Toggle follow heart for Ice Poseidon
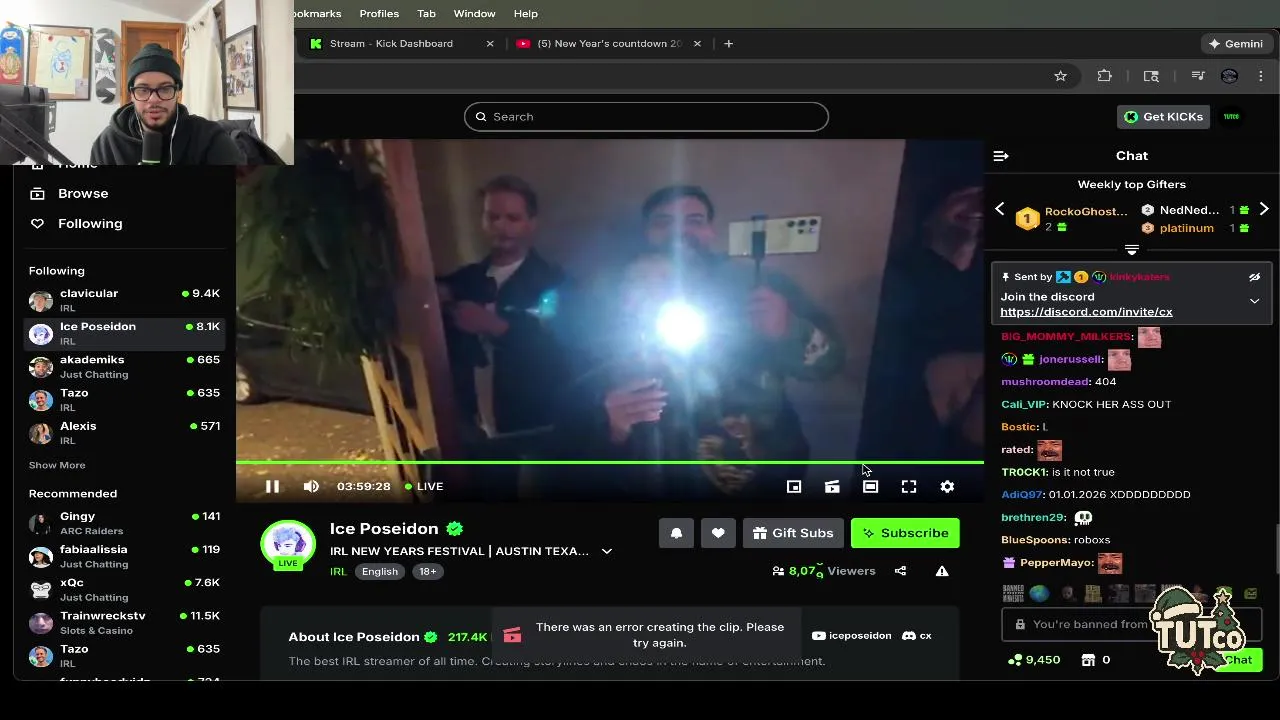 718,533
